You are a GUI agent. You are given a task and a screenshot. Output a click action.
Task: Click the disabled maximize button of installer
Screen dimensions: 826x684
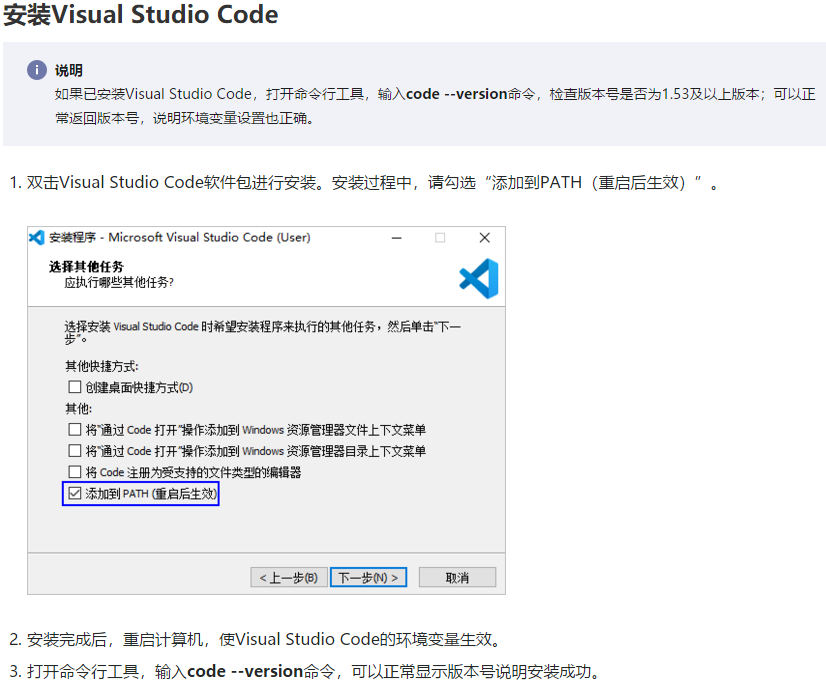coord(440,238)
